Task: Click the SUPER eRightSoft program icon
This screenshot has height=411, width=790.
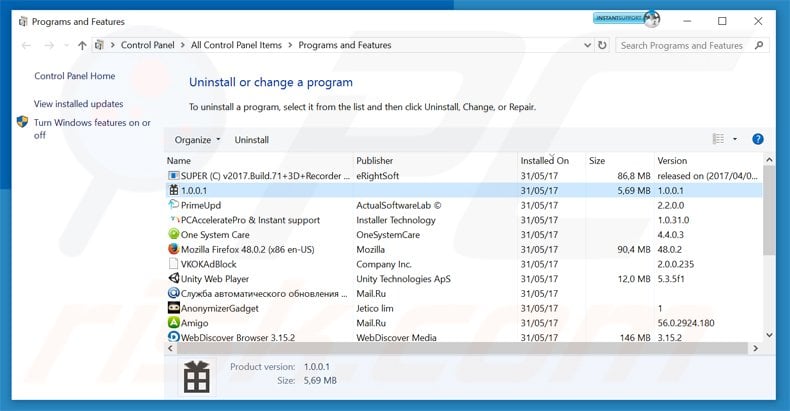Action: [x=173, y=176]
